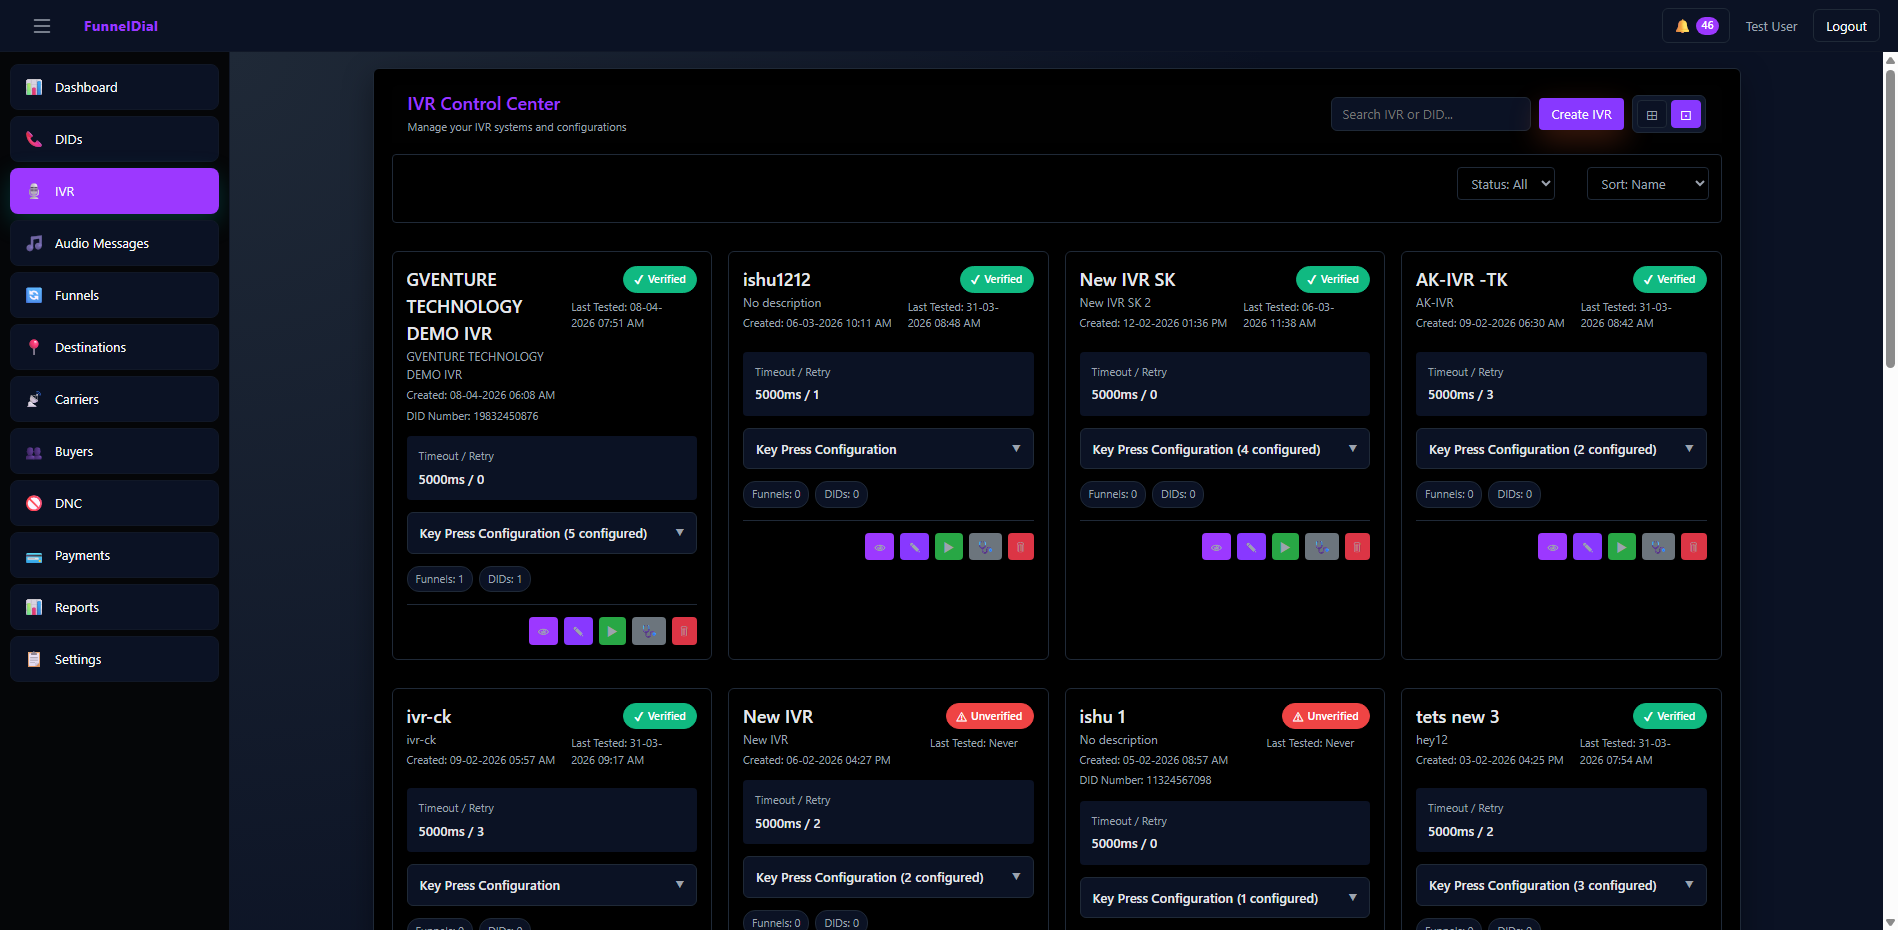Screen dimensions: 1898x930
Task: Go to Destinations in the sidebar
Action: click(114, 347)
